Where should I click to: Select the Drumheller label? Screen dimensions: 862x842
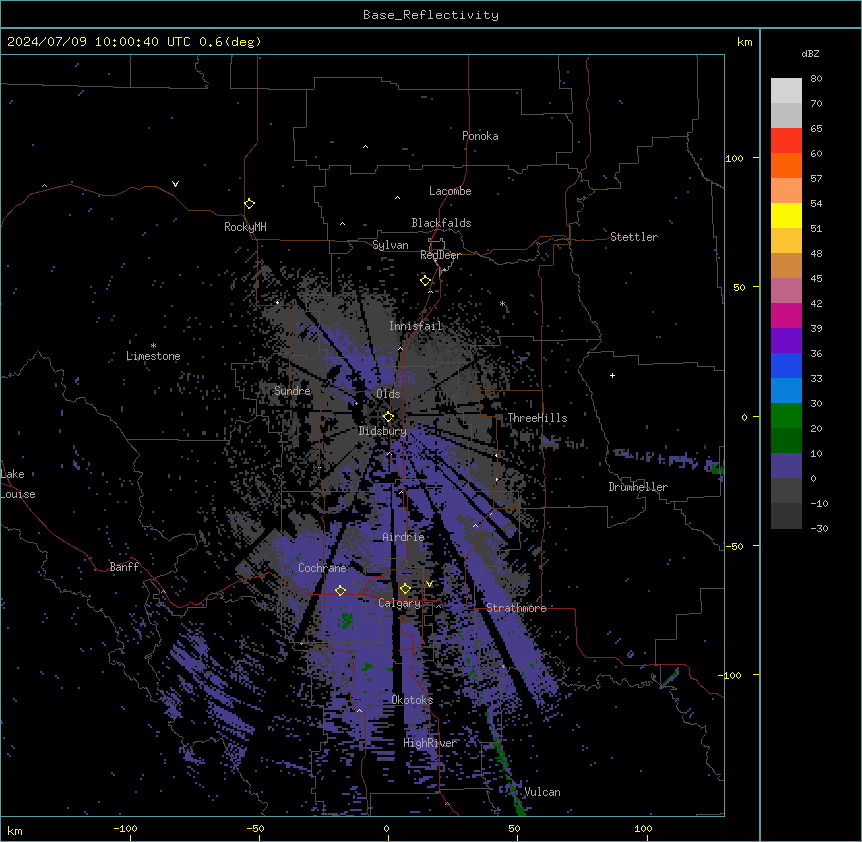pos(638,487)
